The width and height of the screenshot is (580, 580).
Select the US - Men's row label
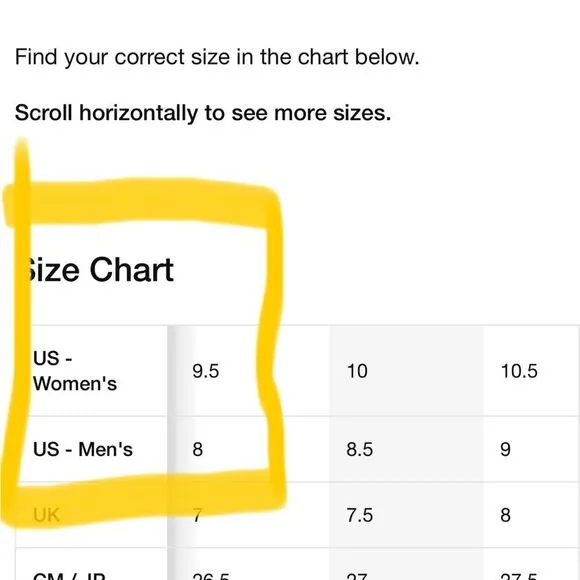(x=82, y=449)
